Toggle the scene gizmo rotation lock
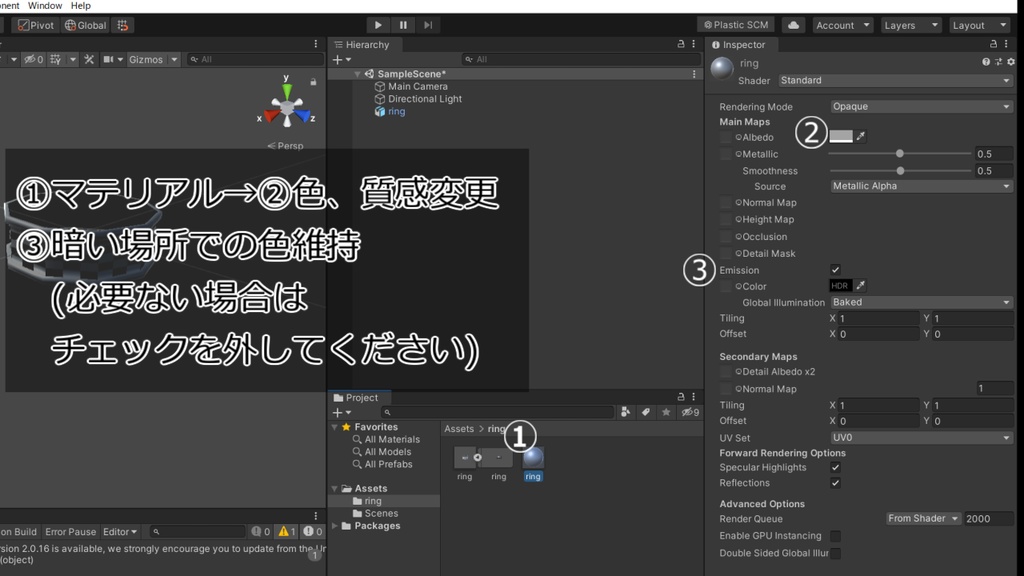This screenshot has height=576, width=1024. (x=313, y=82)
